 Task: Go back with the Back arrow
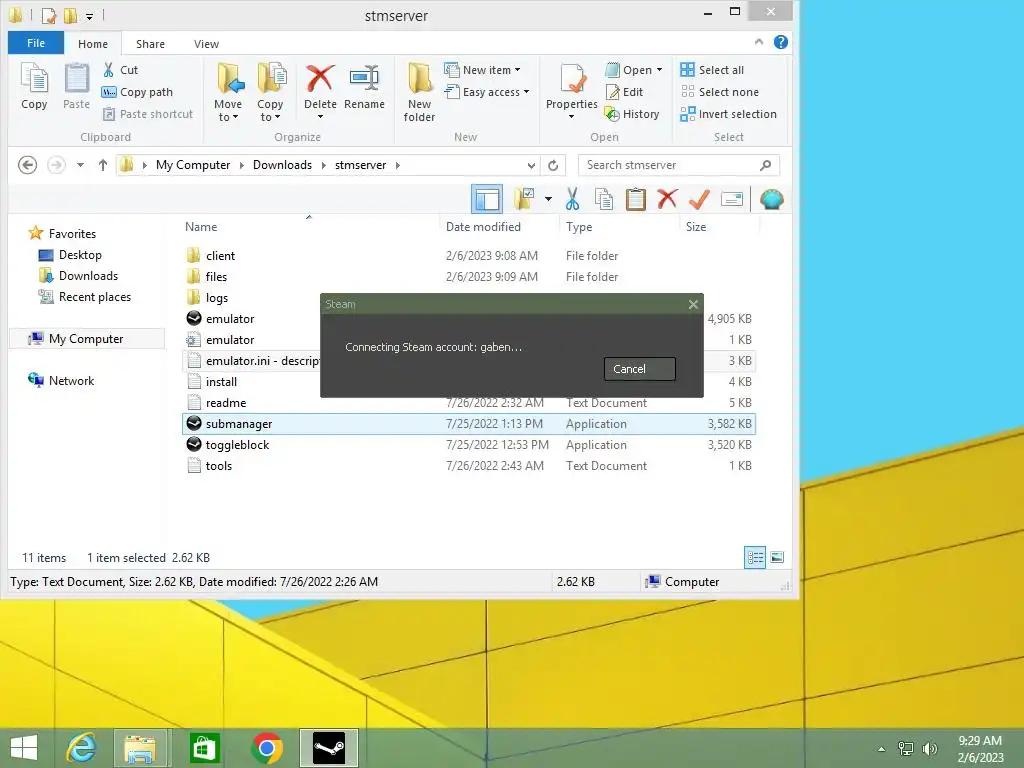27,165
